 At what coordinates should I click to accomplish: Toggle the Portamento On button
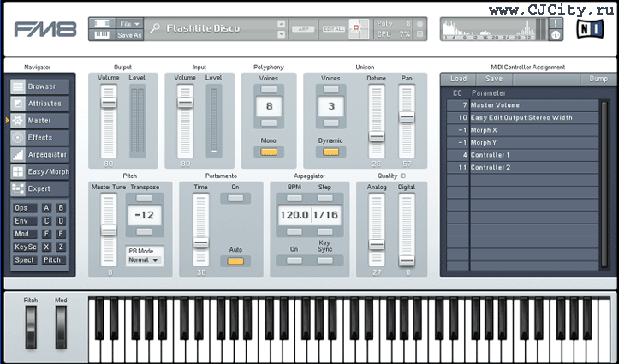tap(236, 198)
